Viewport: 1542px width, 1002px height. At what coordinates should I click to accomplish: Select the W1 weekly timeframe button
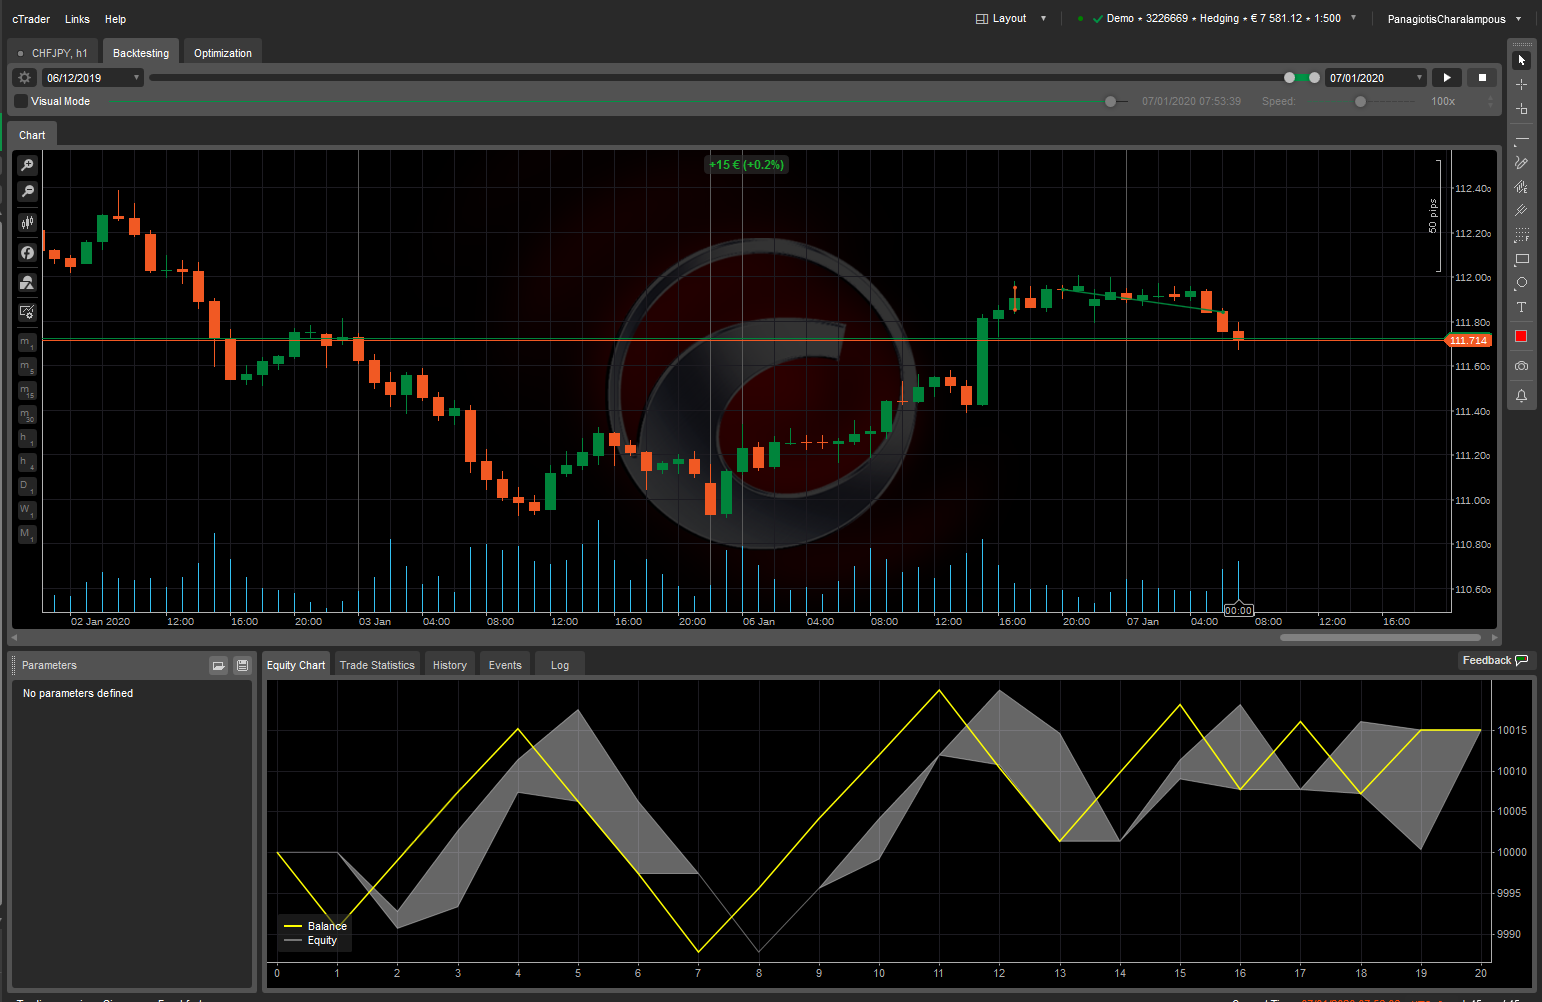[27, 510]
